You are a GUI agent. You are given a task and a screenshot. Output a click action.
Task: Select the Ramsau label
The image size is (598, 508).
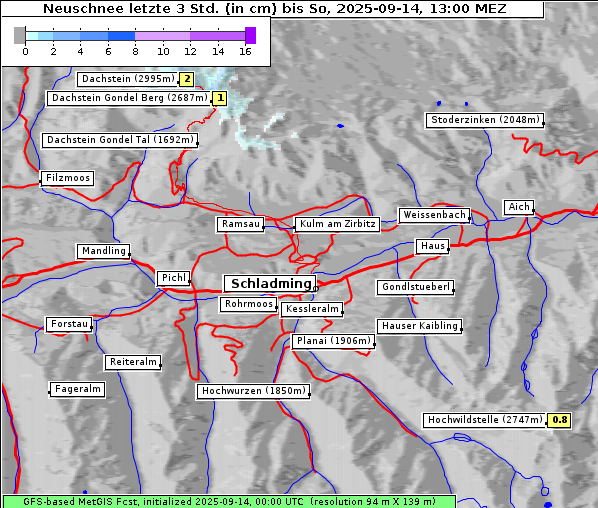(241, 224)
